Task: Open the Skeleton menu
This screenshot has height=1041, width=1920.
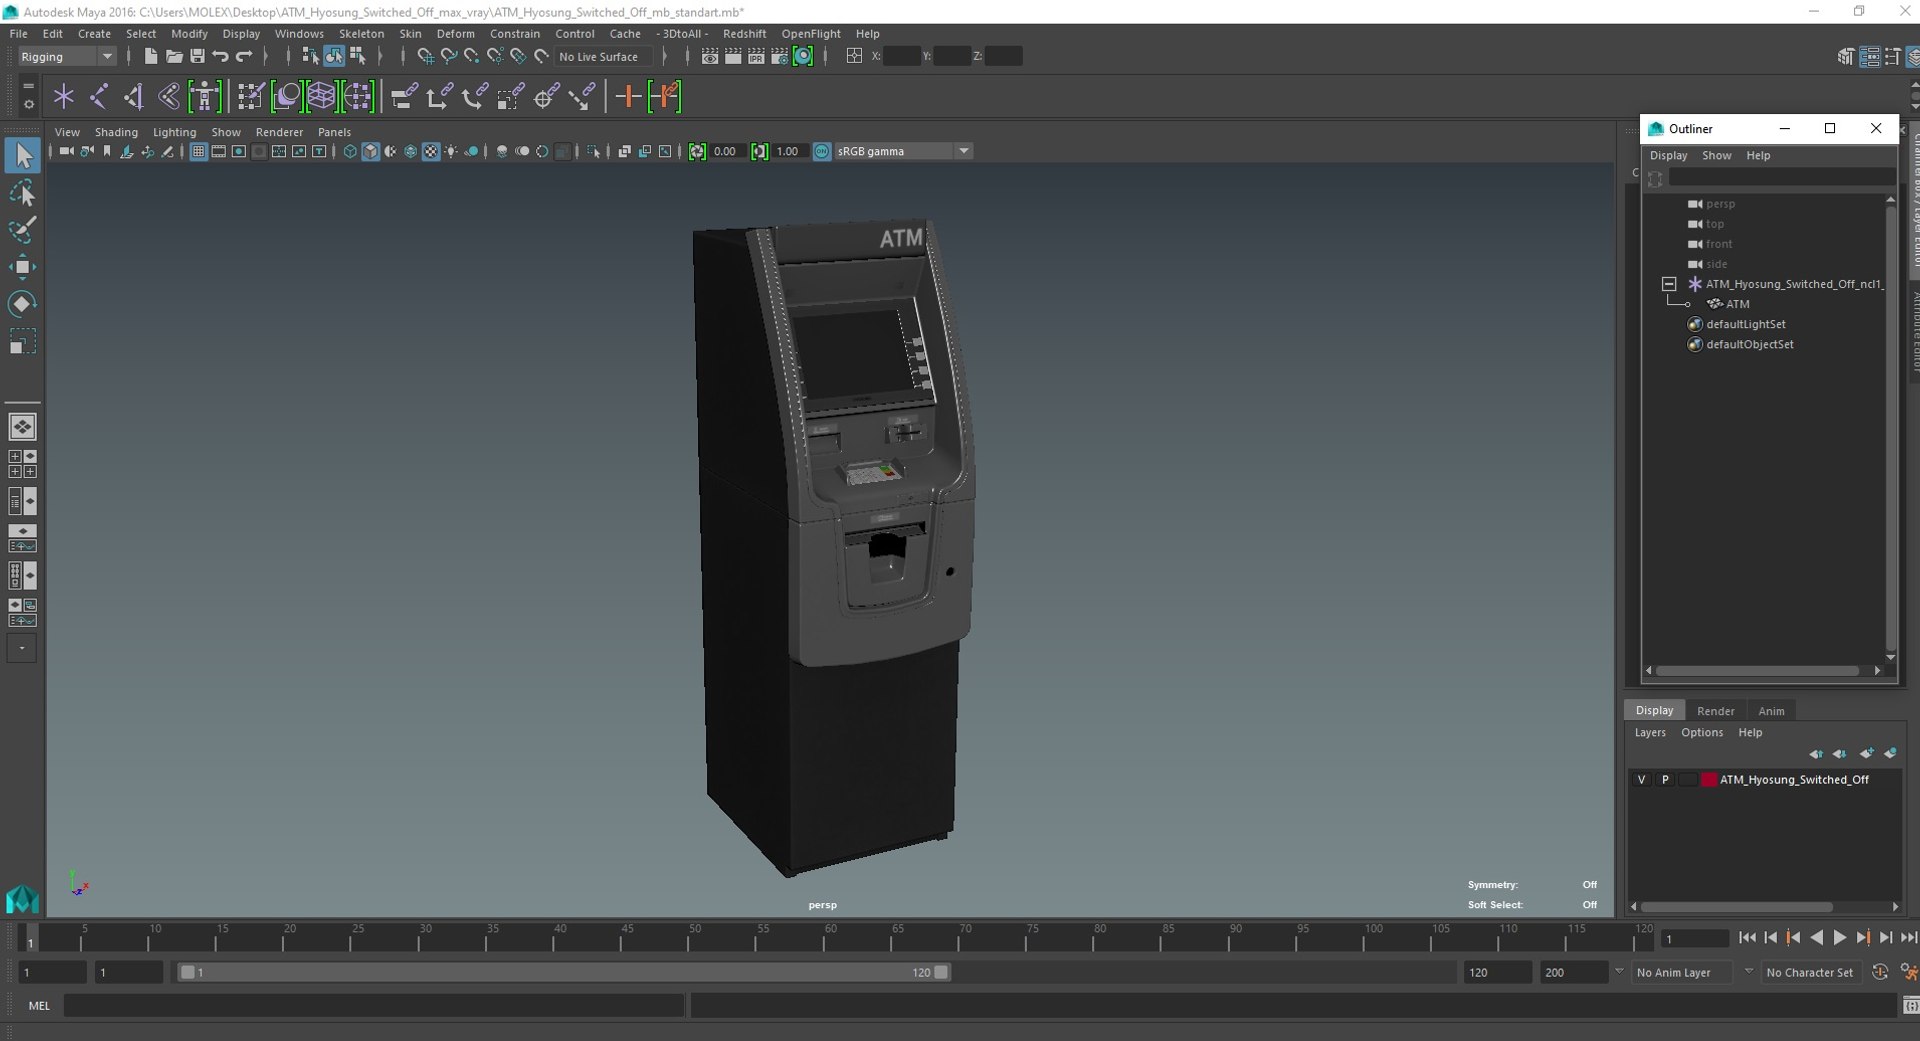Action: 361,34
